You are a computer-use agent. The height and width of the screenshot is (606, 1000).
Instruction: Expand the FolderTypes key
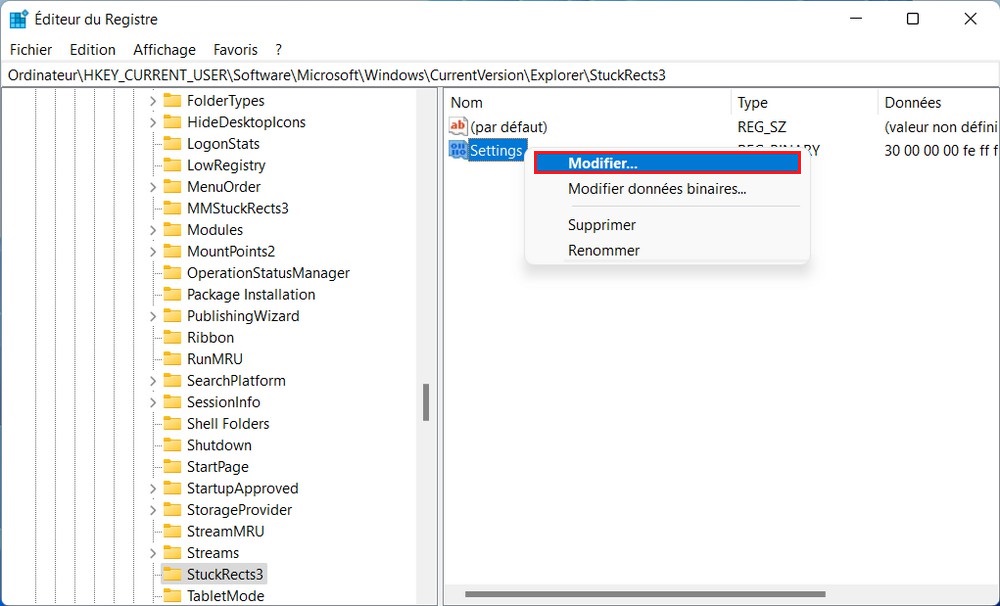(152, 101)
